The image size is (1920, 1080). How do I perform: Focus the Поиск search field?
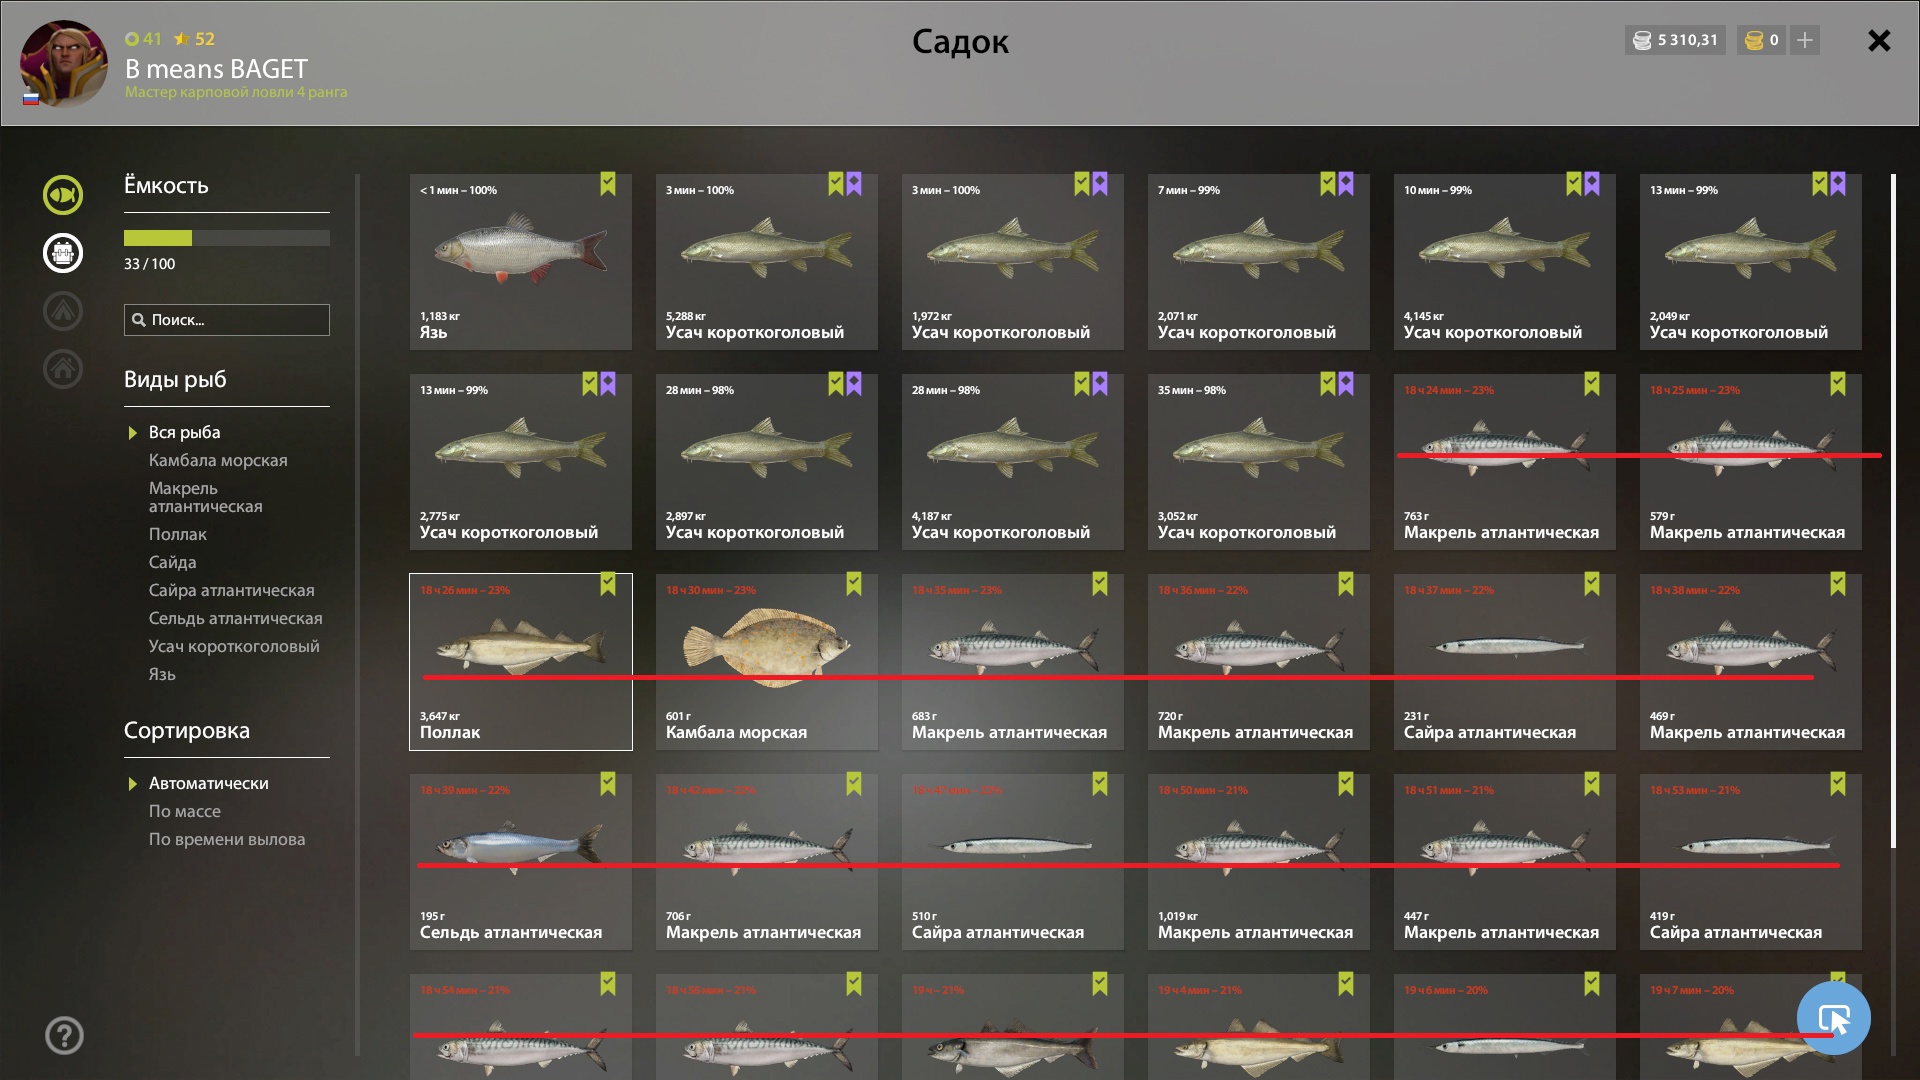227,320
